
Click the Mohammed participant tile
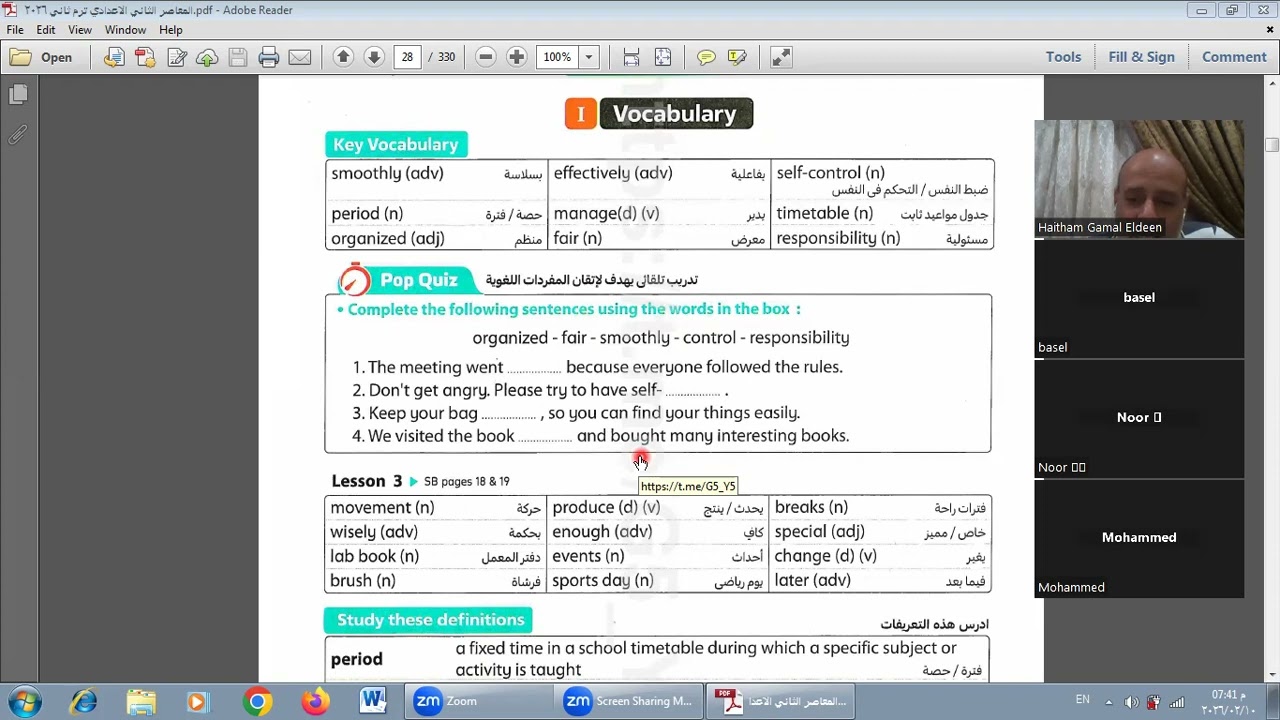1139,538
